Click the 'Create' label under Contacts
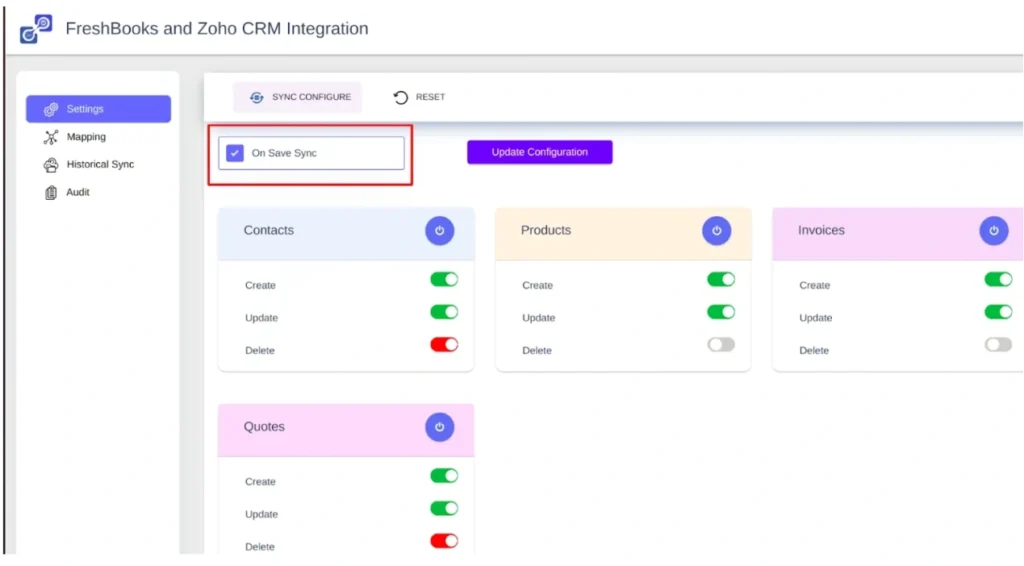Viewport: 1024px width, 566px height. (261, 285)
